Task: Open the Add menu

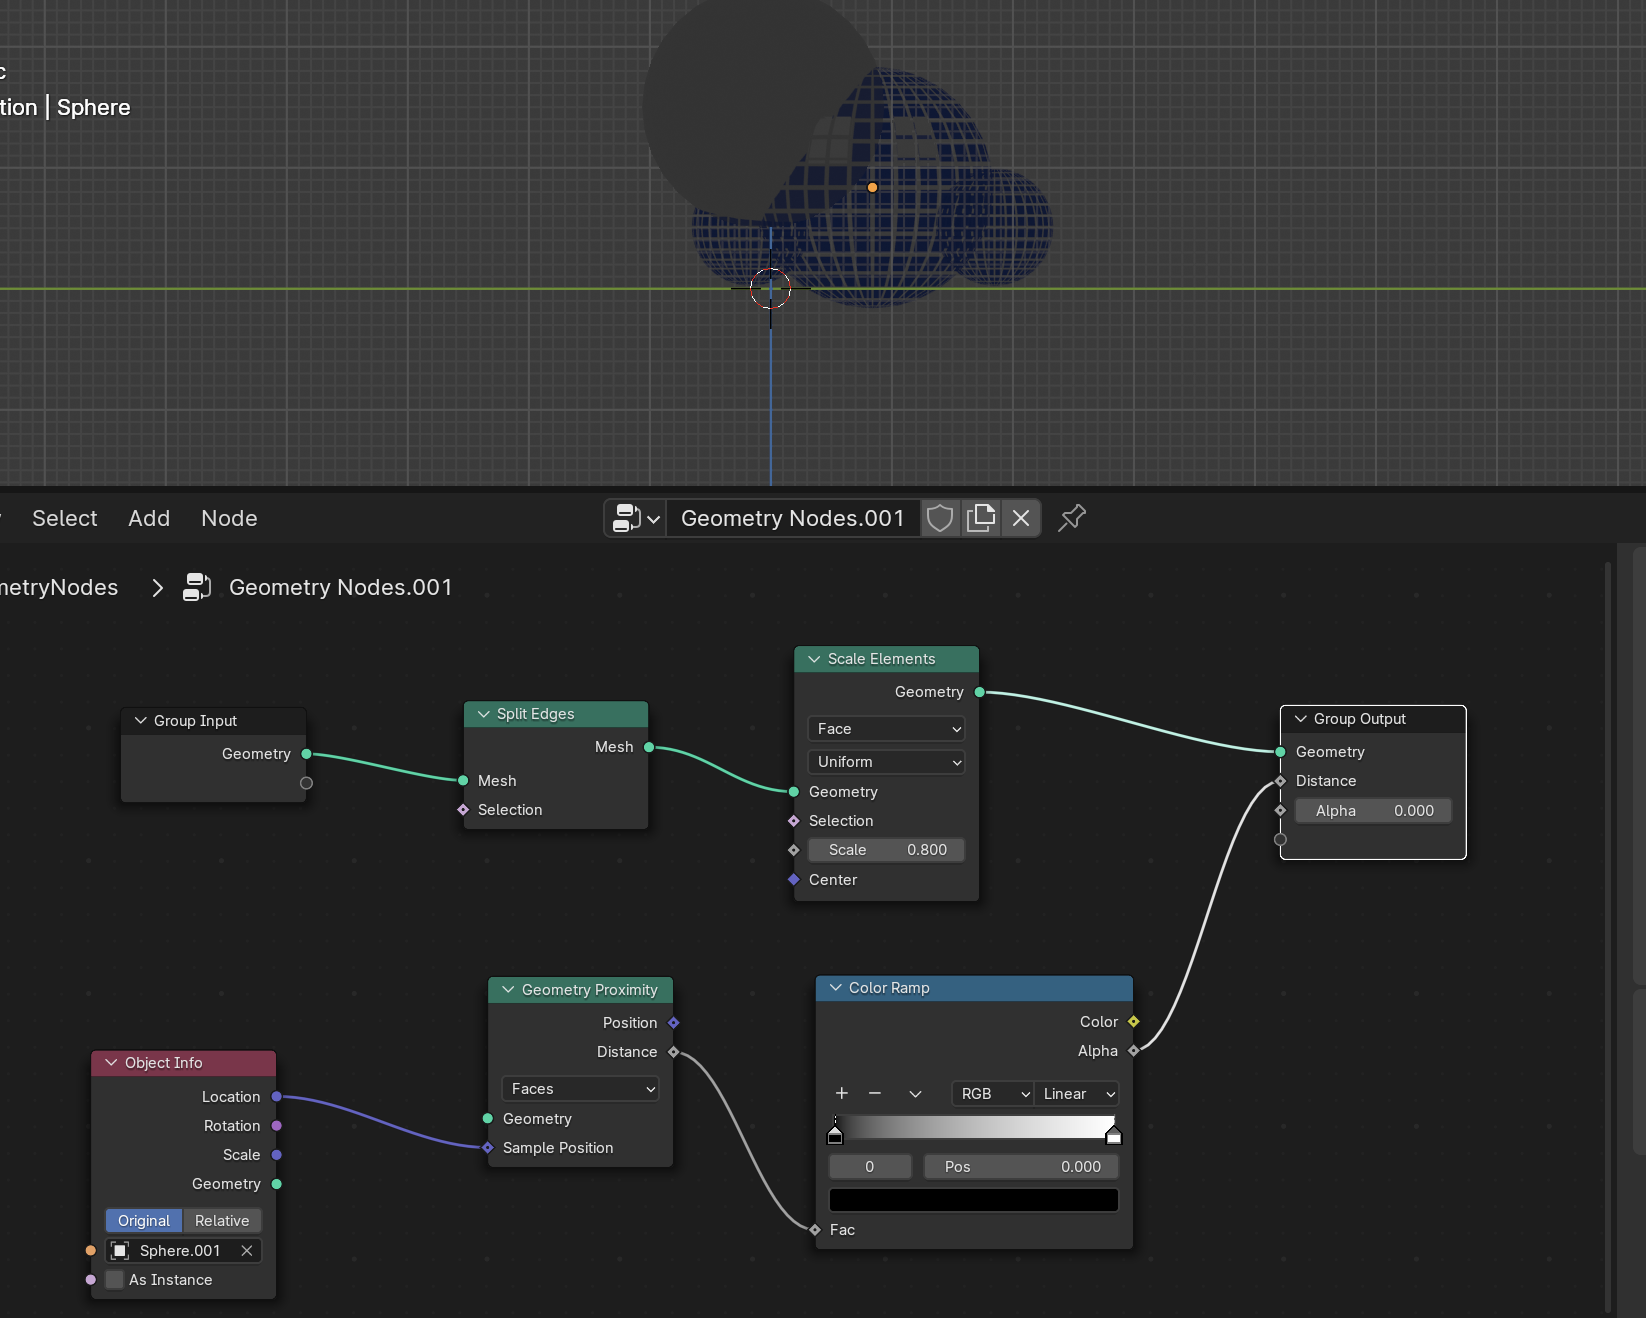Action: (149, 518)
